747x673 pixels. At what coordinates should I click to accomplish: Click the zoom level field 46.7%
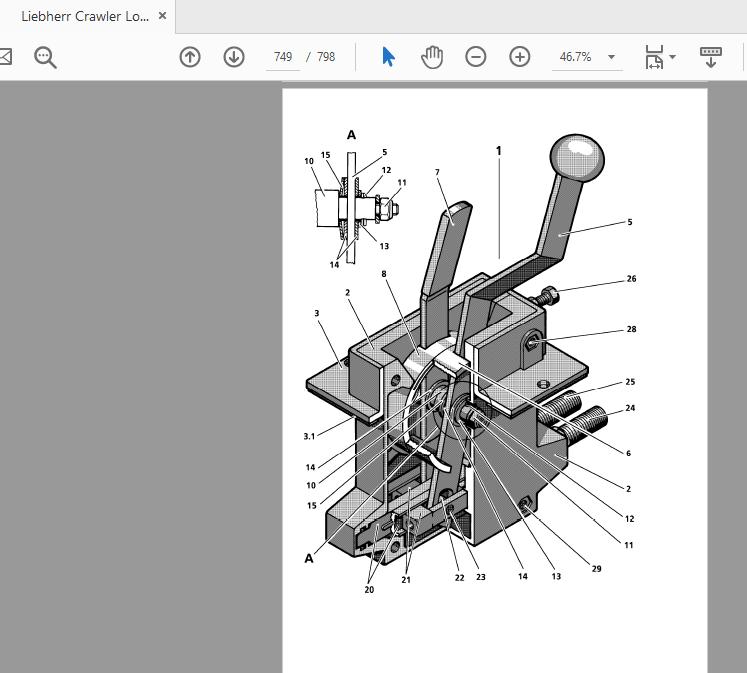(575, 57)
